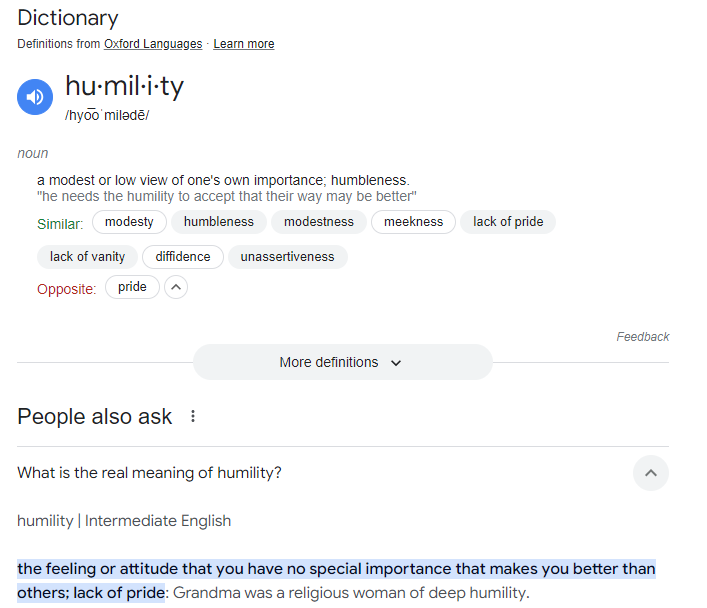The height and width of the screenshot is (608, 707).
Task: Select the diffidence synonym chip
Action: pos(183,257)
